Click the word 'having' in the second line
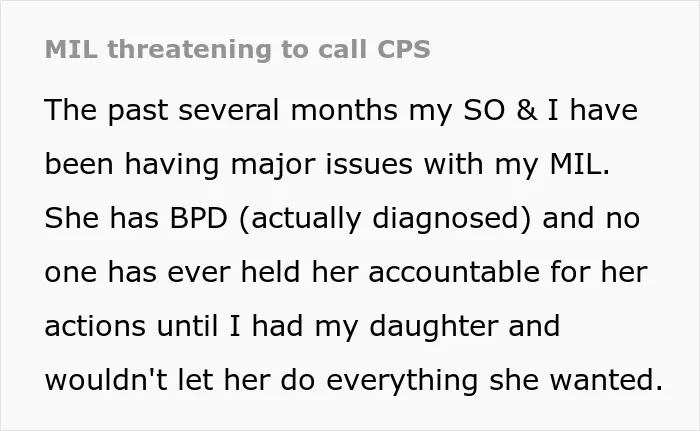The width and height of the screenshot is (700, 431). coord(172,164)
